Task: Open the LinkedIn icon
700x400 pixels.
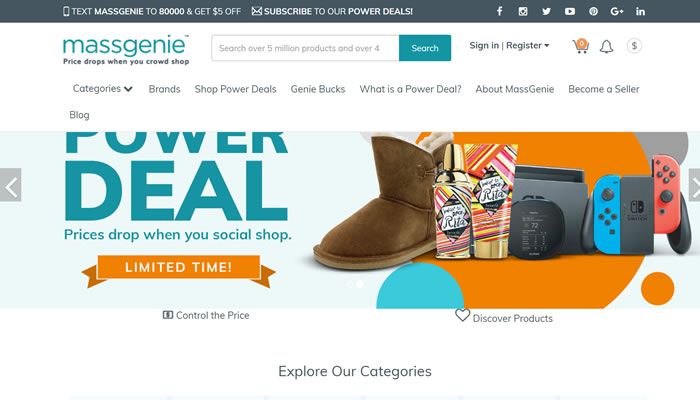Action: (x=640, y=11)
